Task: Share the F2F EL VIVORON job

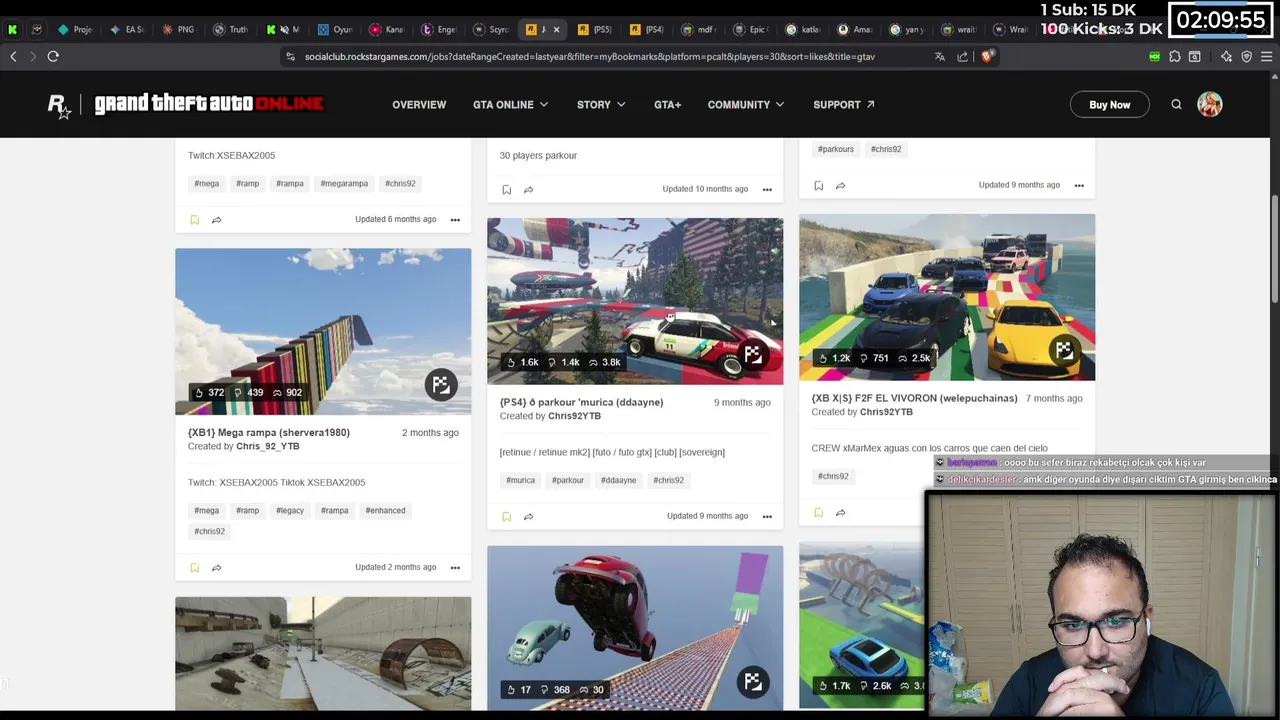Action: coord(840,513)
